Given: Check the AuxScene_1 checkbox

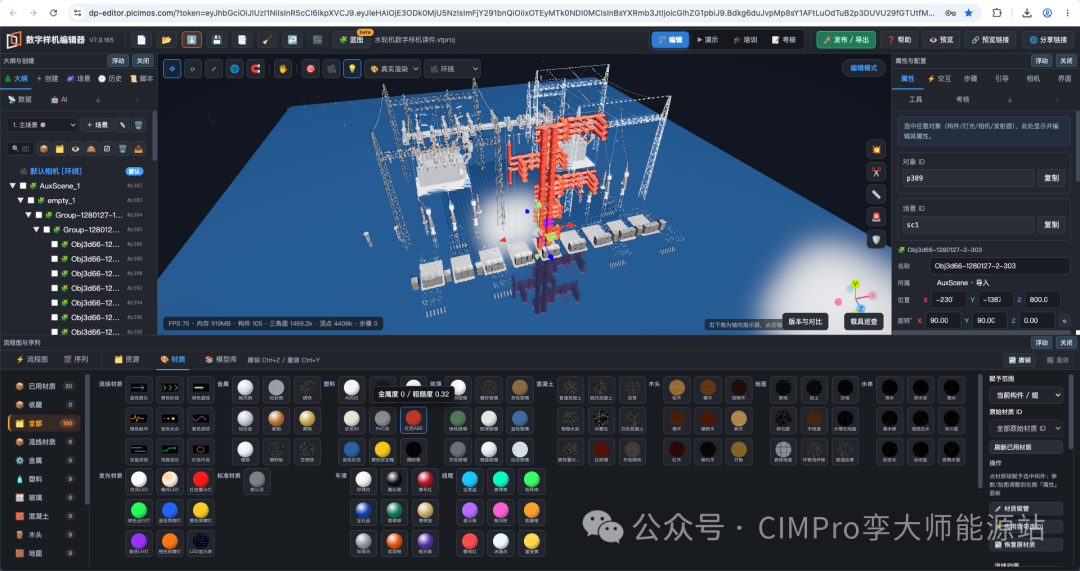Looking at the screenshot, I should tap(23, 186).
